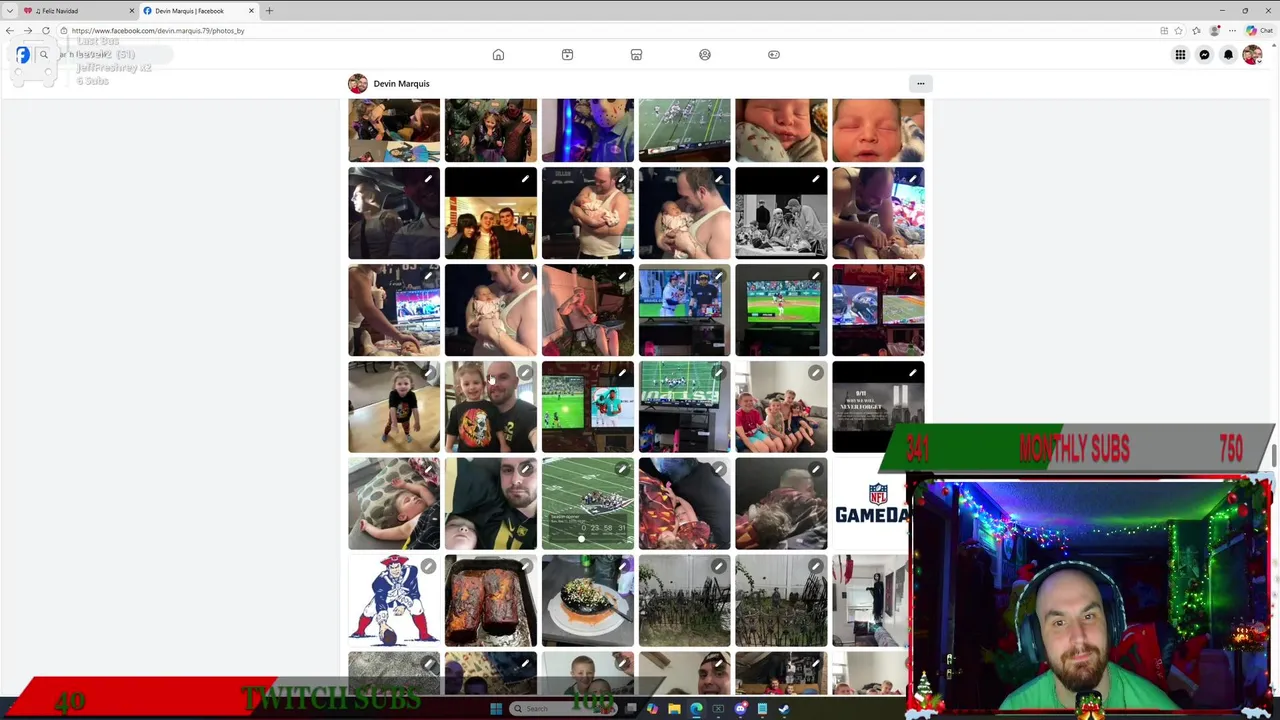The image size is (1280, 720).
Task: Add this page to favorites star
Action: (x=1178, y=31)
